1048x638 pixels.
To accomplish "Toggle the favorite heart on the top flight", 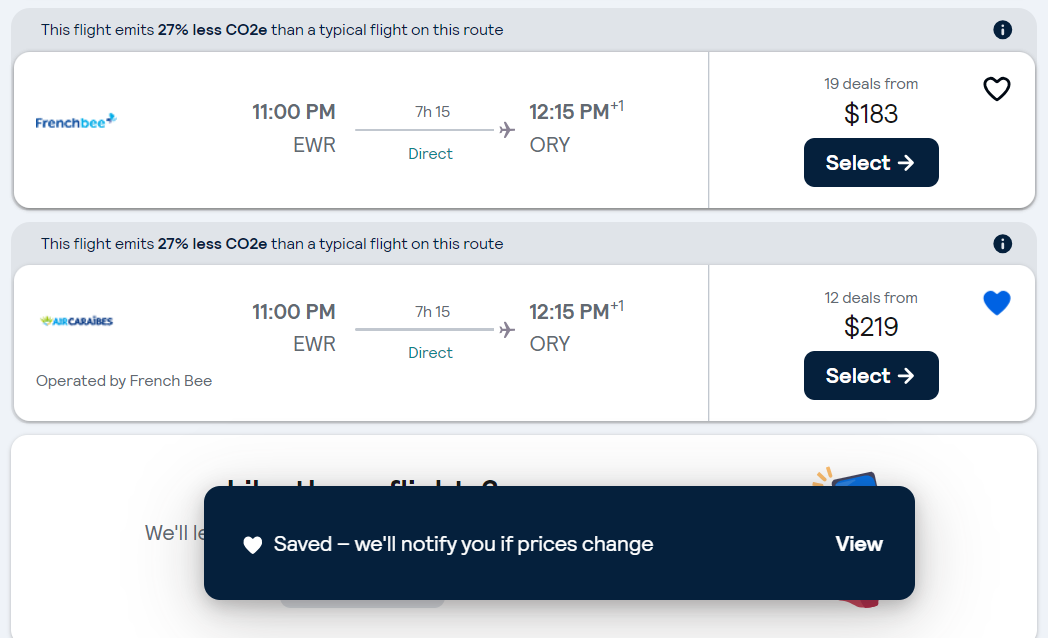I will pos(996,89).
